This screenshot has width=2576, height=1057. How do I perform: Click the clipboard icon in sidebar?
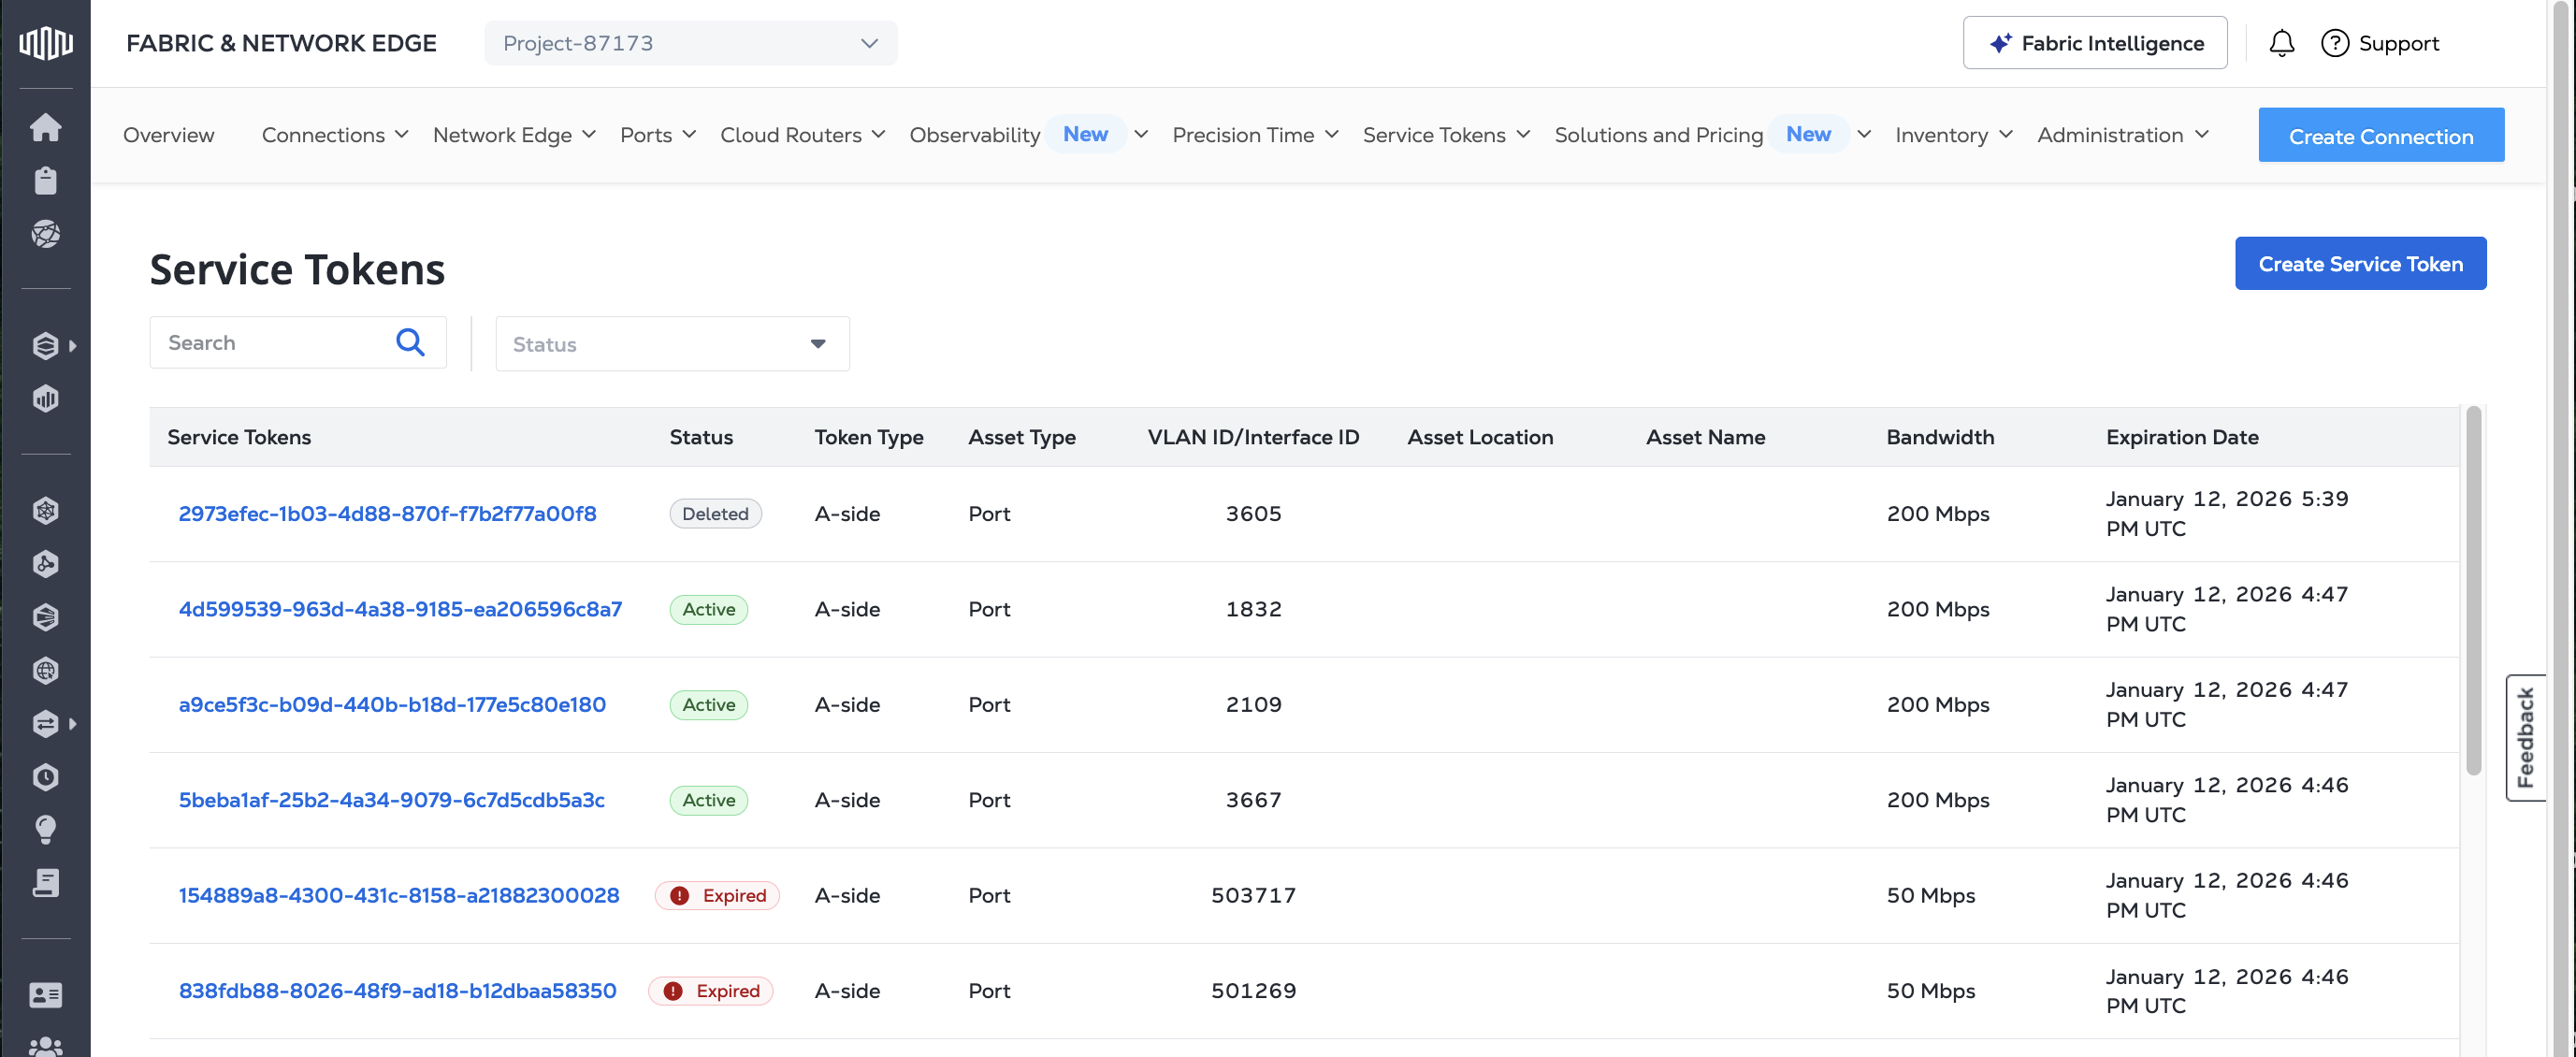click(45, 181)
